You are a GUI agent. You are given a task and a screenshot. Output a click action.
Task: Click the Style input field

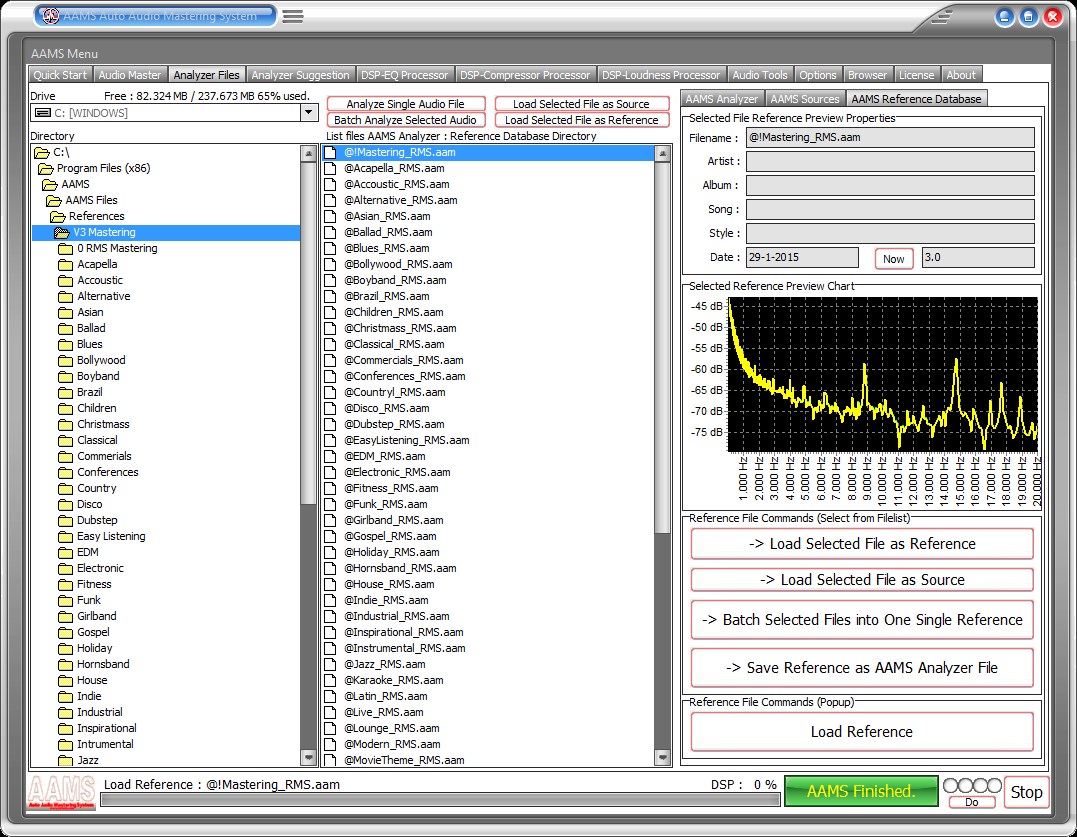point(890,233)
